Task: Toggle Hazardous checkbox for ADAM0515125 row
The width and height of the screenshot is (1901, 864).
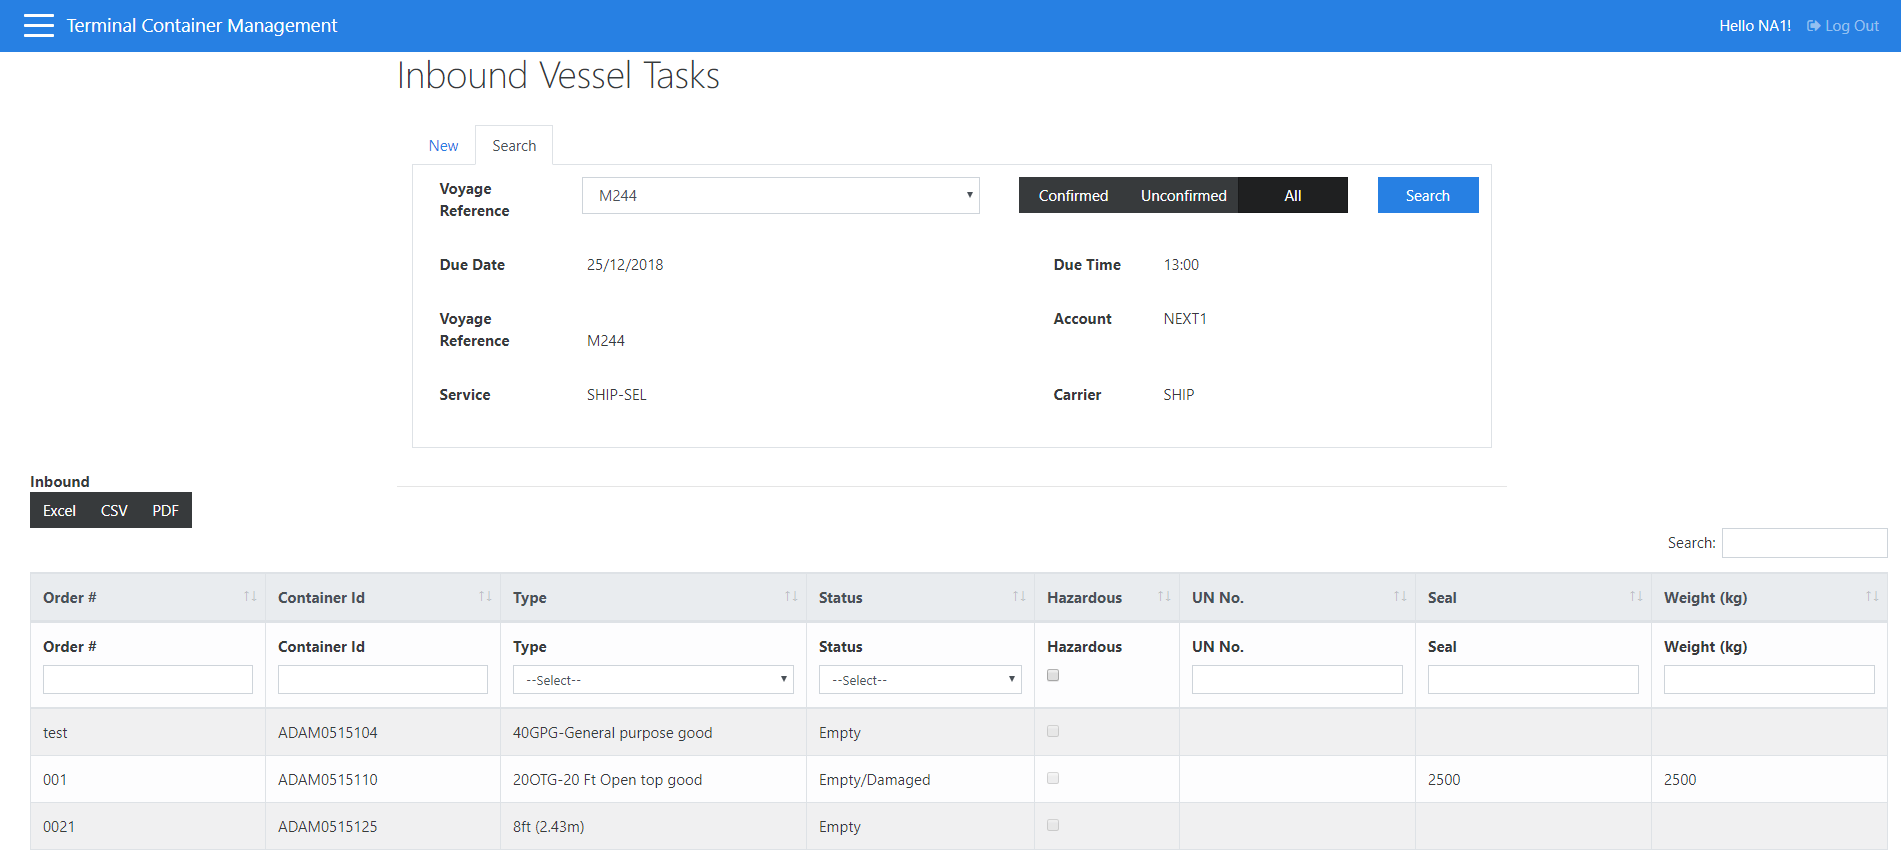Action: (1053, 825)
